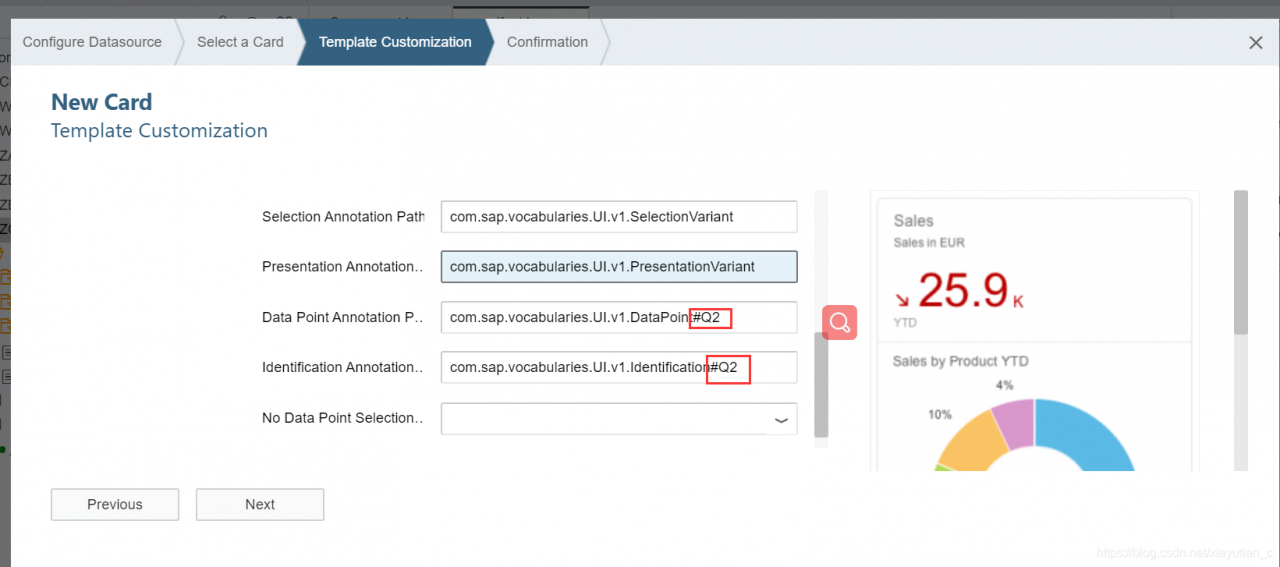Expand the No Data Point Selection dropdown
This screenshot has width=1280, height=567.
[x=781, y=420]
